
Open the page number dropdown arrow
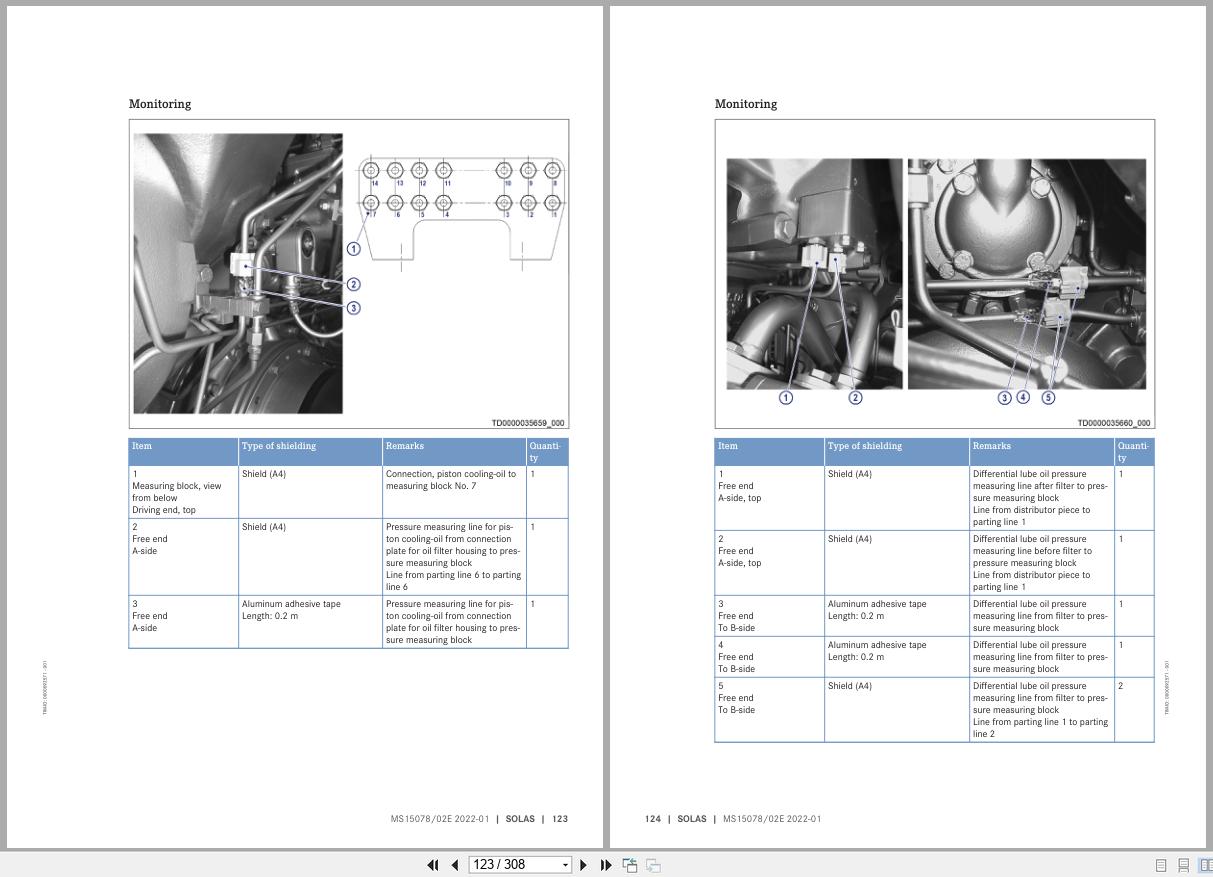pos(565,865)
